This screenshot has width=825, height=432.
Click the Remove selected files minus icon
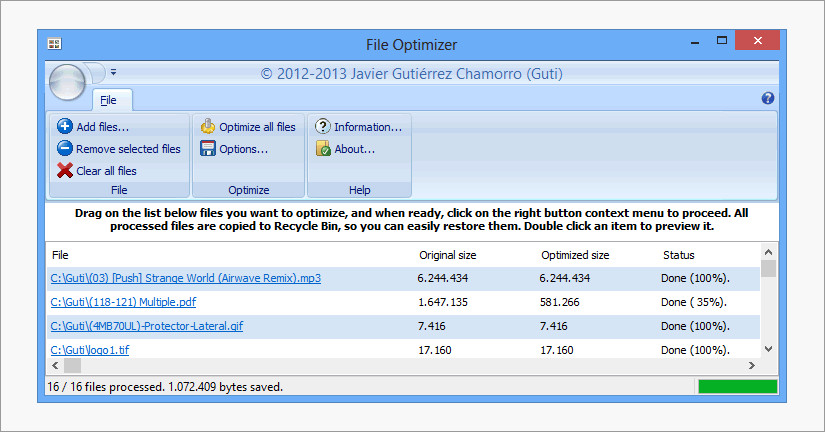(x=65, y=149)
